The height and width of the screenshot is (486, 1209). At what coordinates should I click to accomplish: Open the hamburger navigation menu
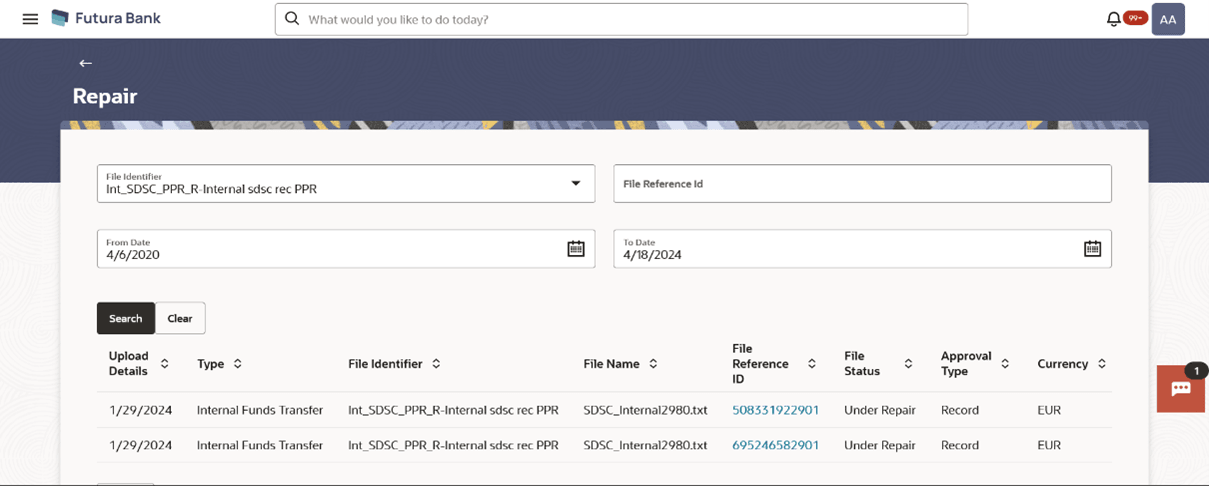30,19
